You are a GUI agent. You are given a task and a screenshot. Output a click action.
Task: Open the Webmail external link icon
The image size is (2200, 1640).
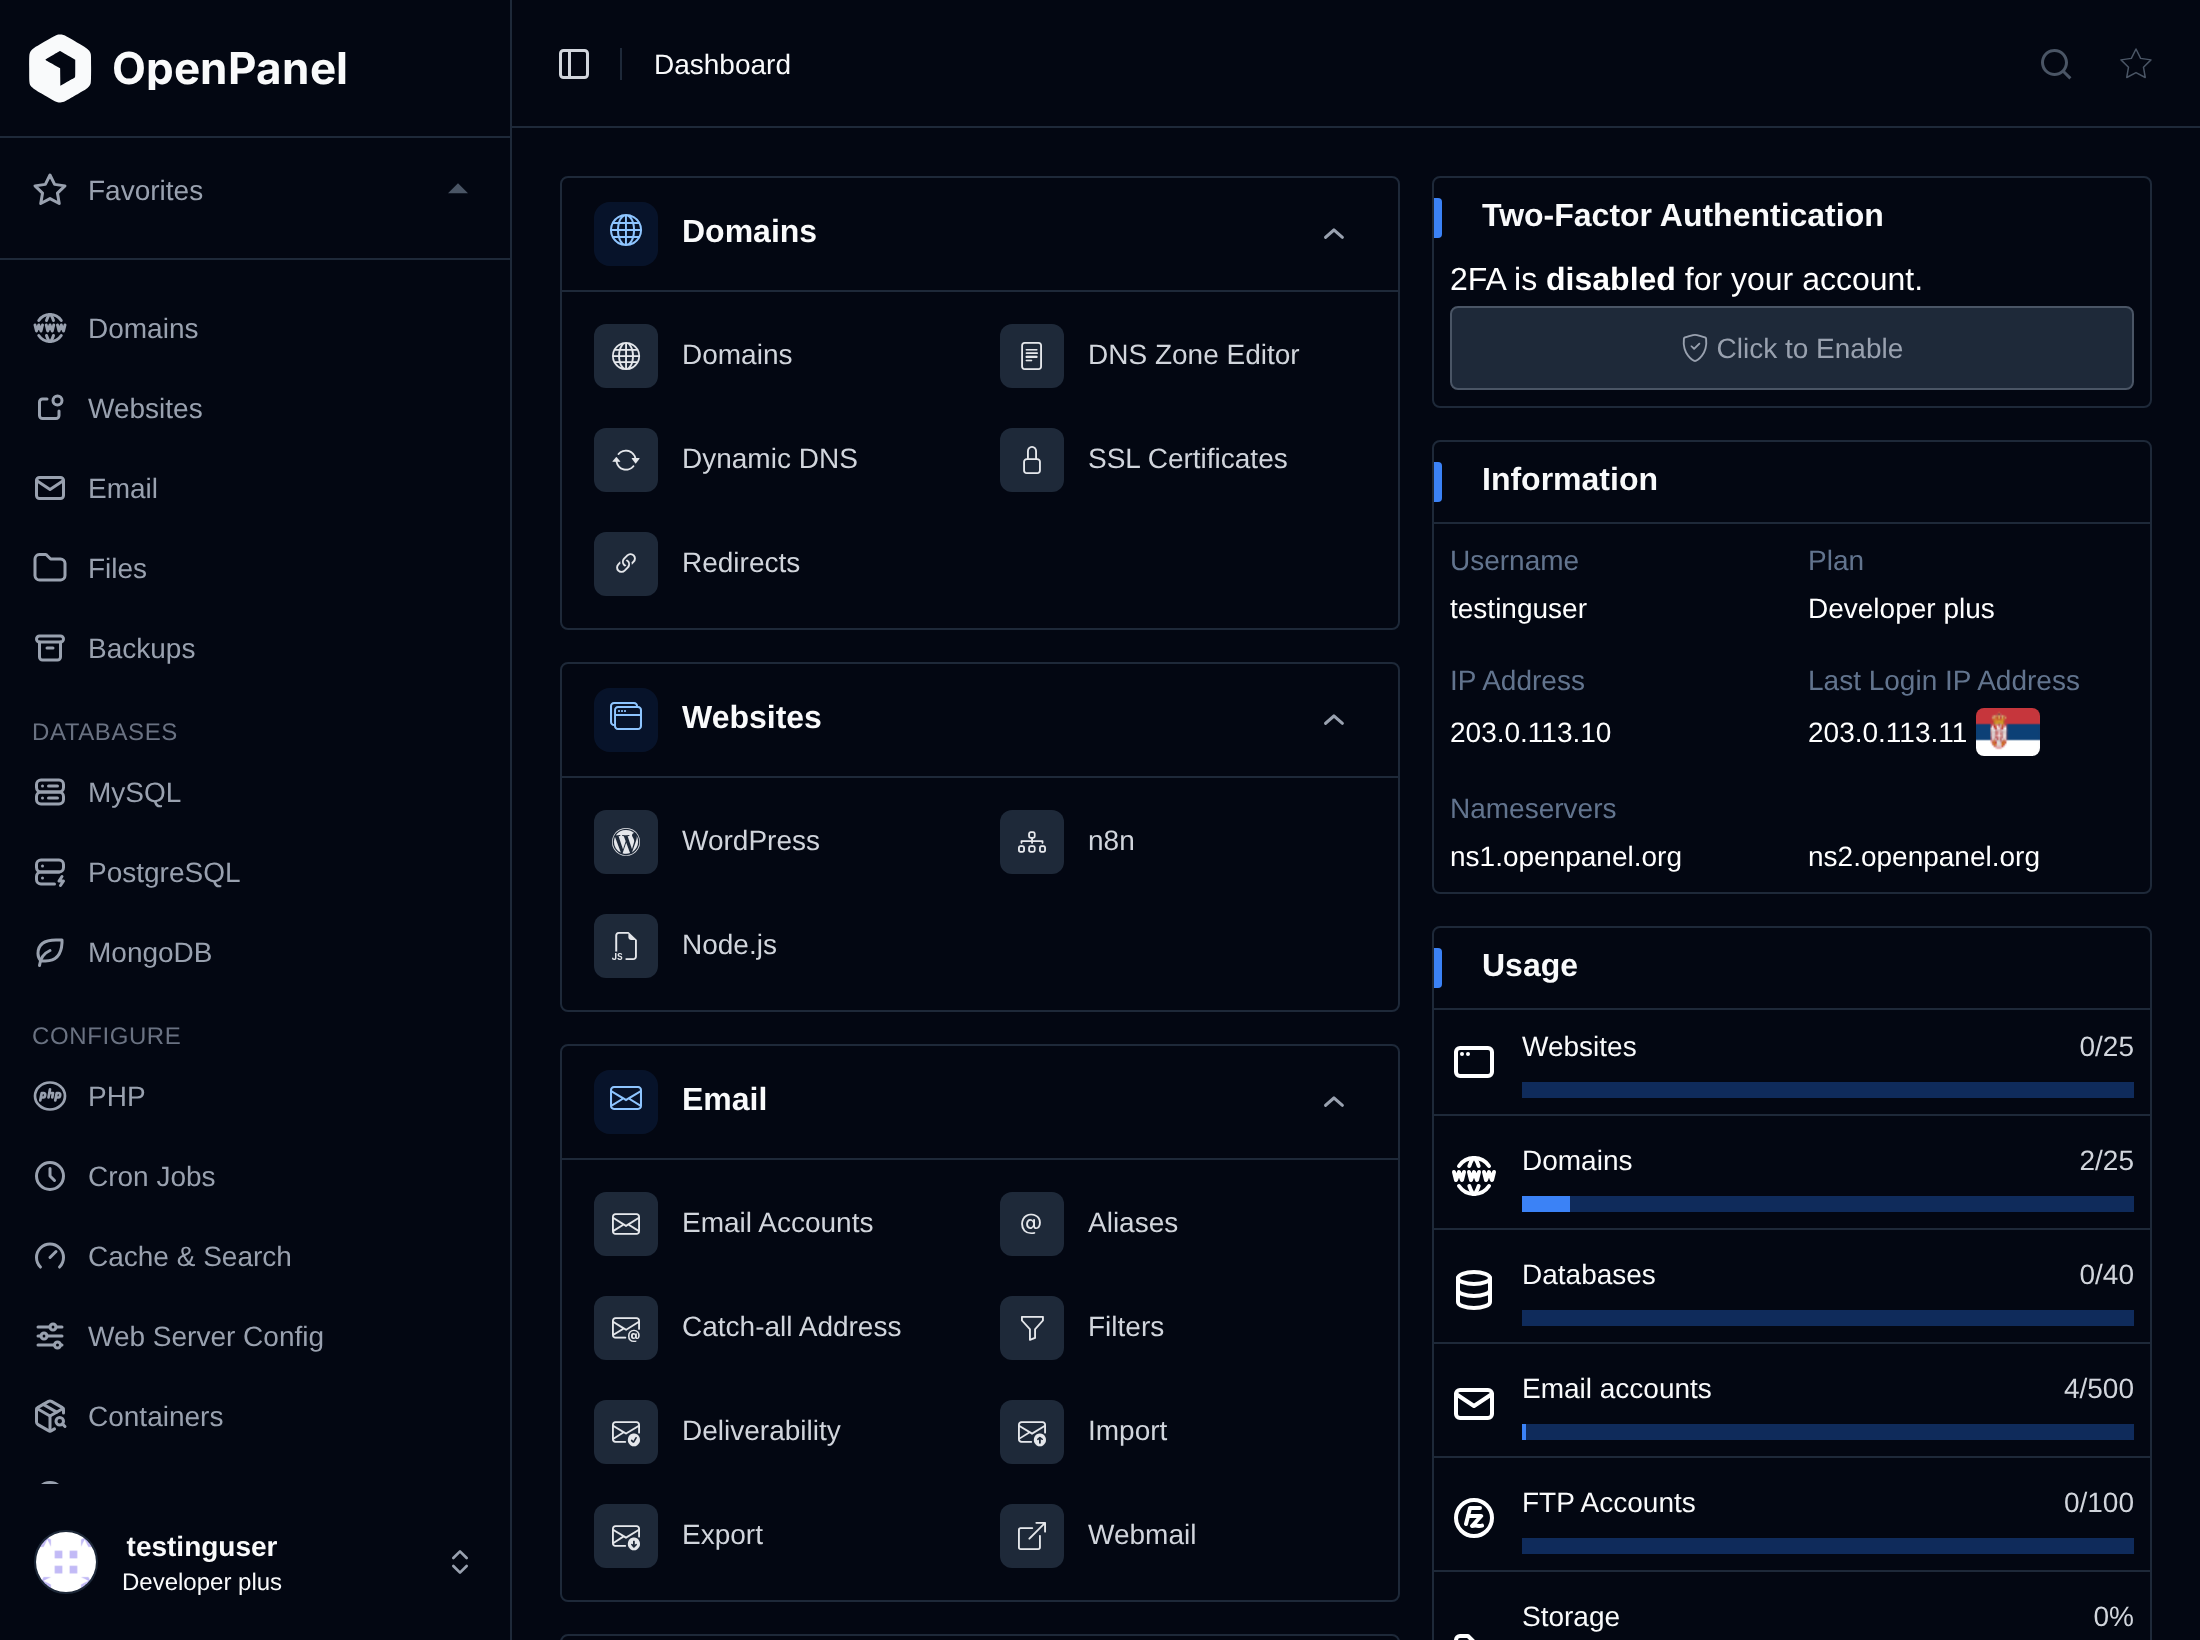click(x=1032, y=1536)
